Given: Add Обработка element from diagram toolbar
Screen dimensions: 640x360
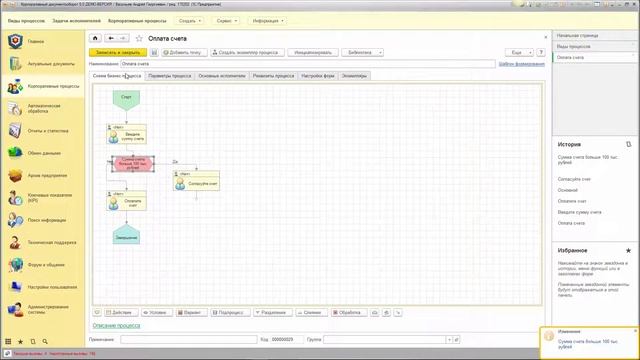Looking at the screenshot, I should [x=349, y=313].
